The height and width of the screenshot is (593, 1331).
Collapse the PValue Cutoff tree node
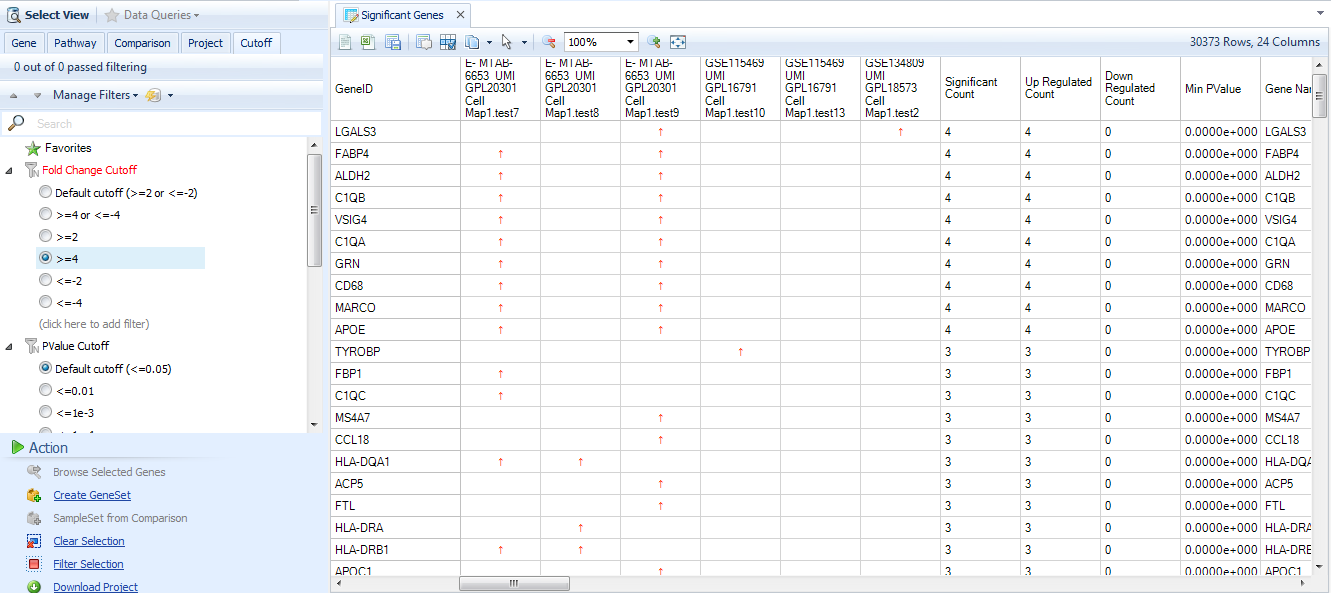click(10, 346)
